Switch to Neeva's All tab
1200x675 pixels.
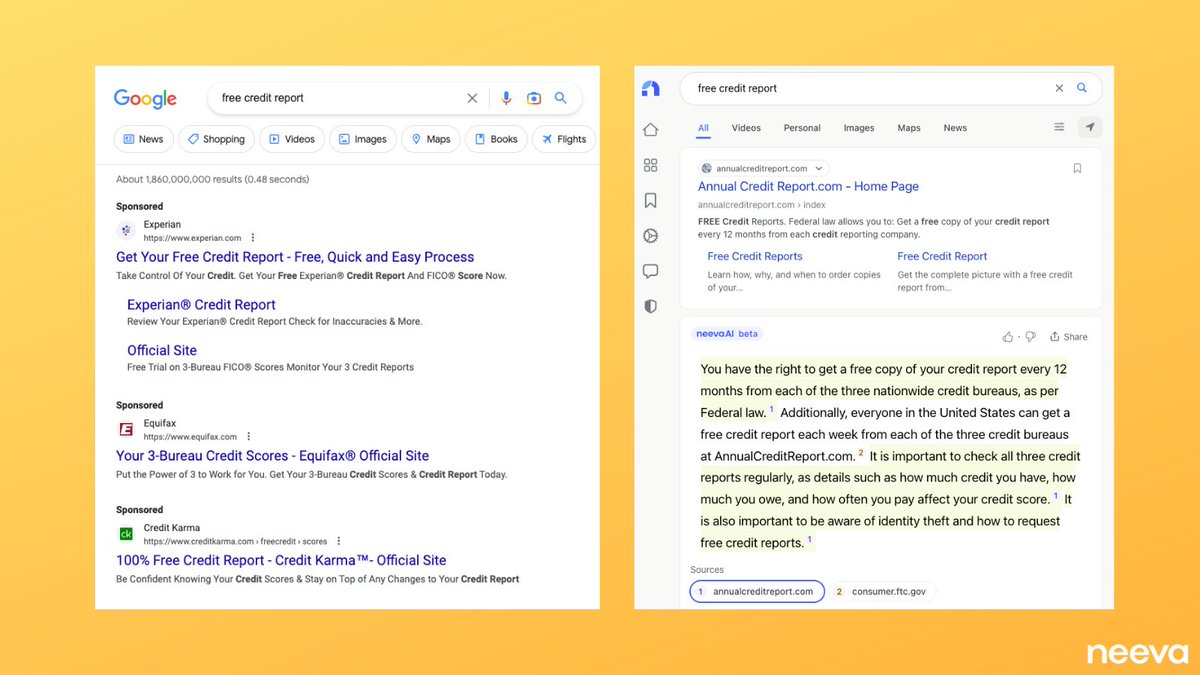coord(704,128)
